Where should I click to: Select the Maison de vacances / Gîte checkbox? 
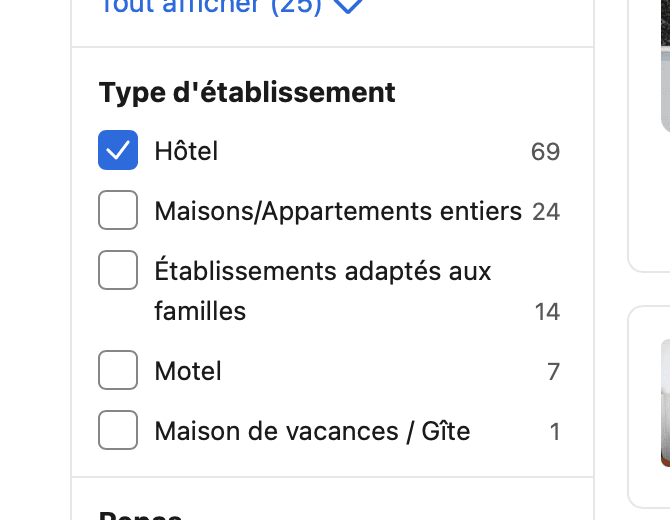pos(118,430)
